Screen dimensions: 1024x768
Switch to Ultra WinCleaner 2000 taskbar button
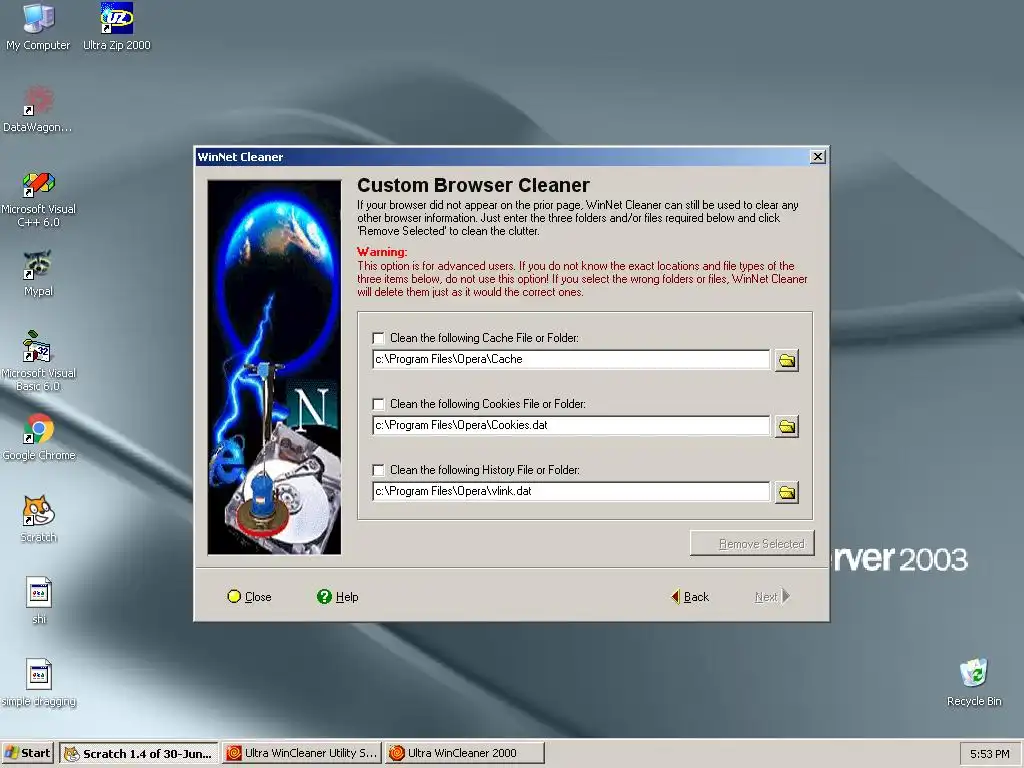point(464,753)
